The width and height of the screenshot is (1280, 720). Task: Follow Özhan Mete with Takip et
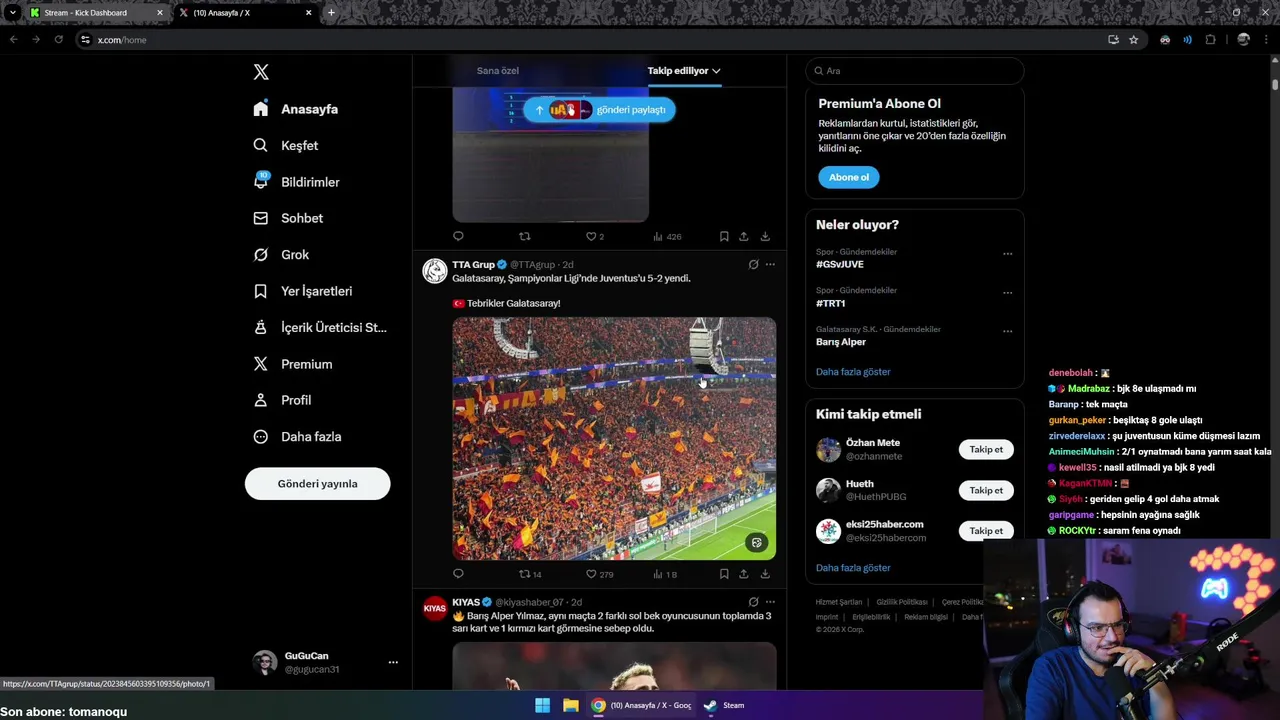click(x=986, y=449)
